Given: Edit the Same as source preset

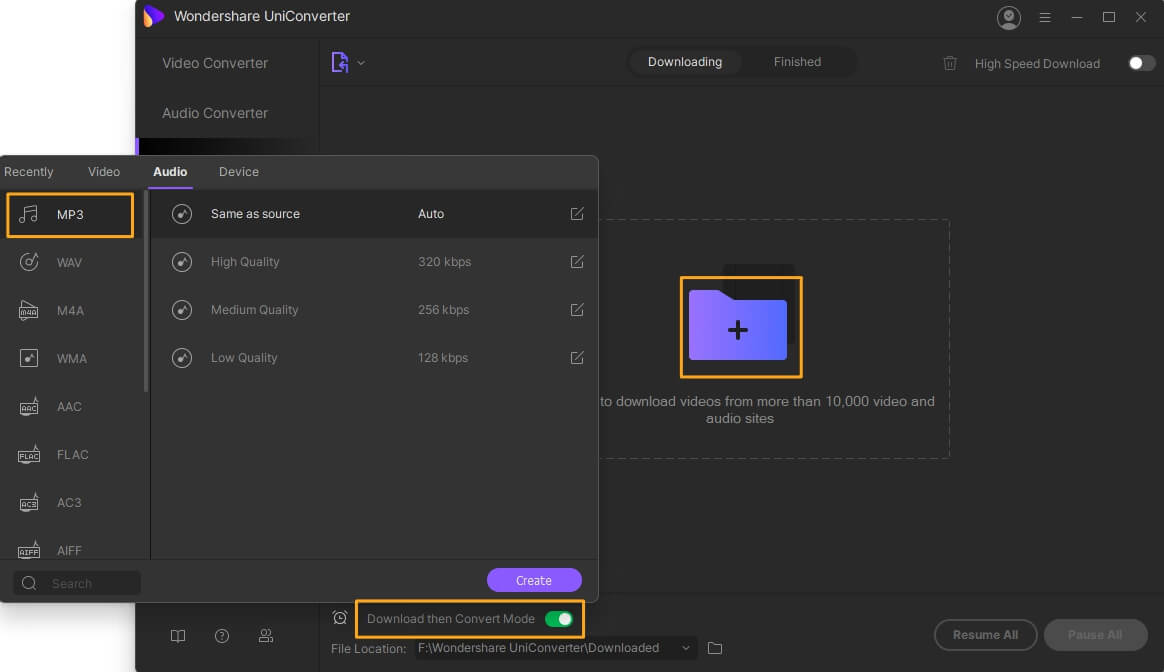Looking at the screenshot, I should click(x=577, y=214).
